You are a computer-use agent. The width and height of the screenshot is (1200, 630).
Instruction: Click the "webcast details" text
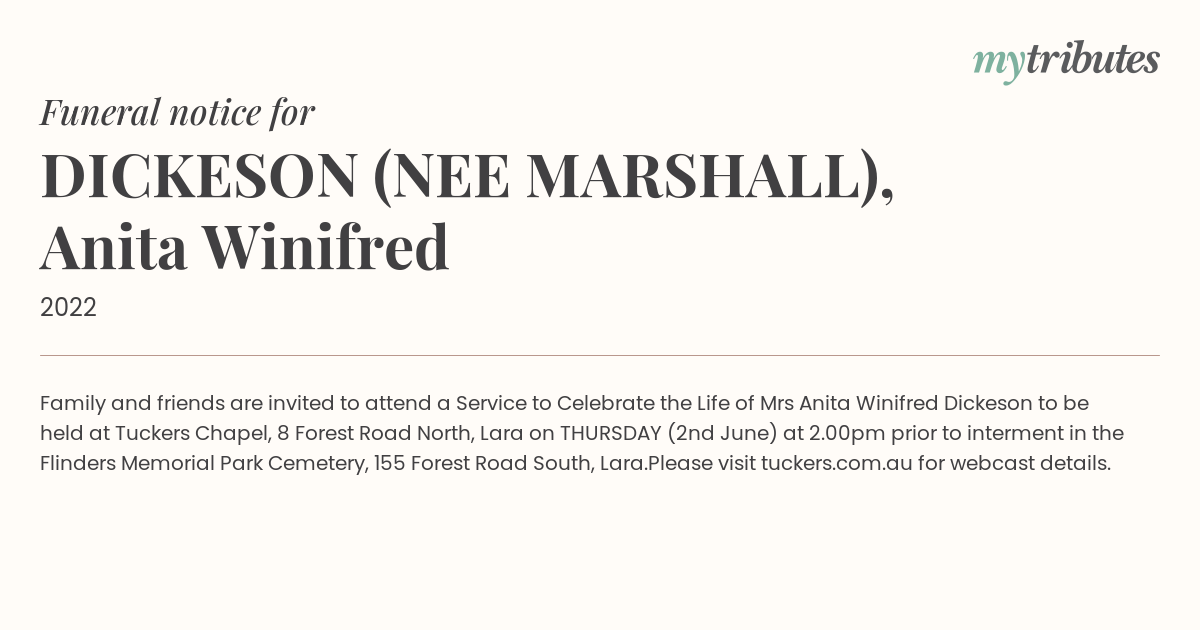pyautogui.click(x=1030, y=464)
